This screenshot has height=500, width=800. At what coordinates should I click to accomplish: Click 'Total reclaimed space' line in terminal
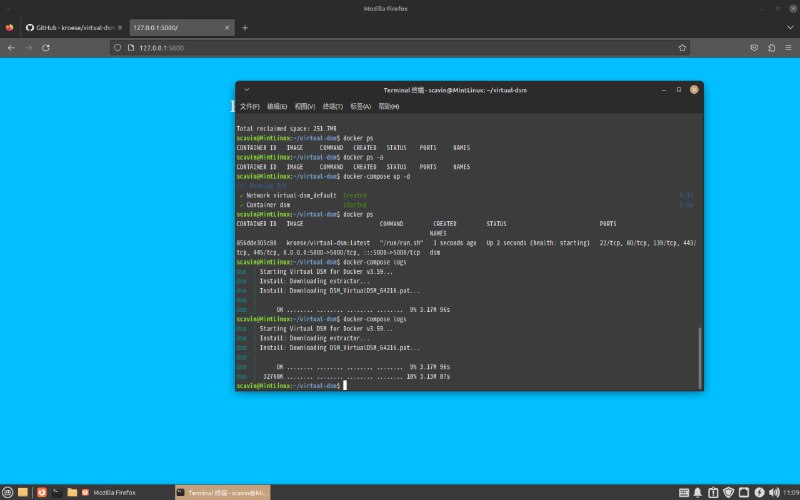click(286, 129)
